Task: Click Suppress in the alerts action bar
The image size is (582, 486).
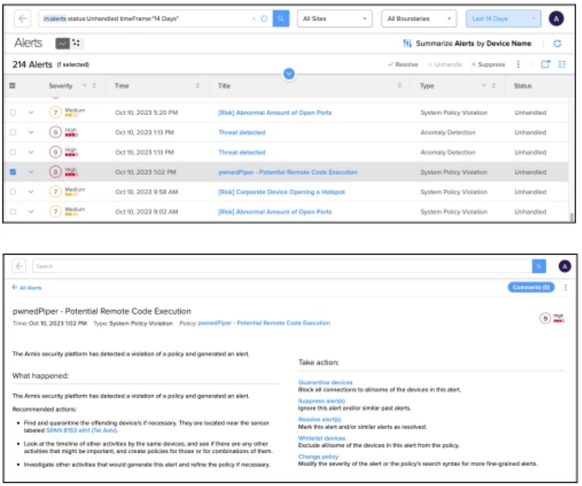Action: coord(488,65)
